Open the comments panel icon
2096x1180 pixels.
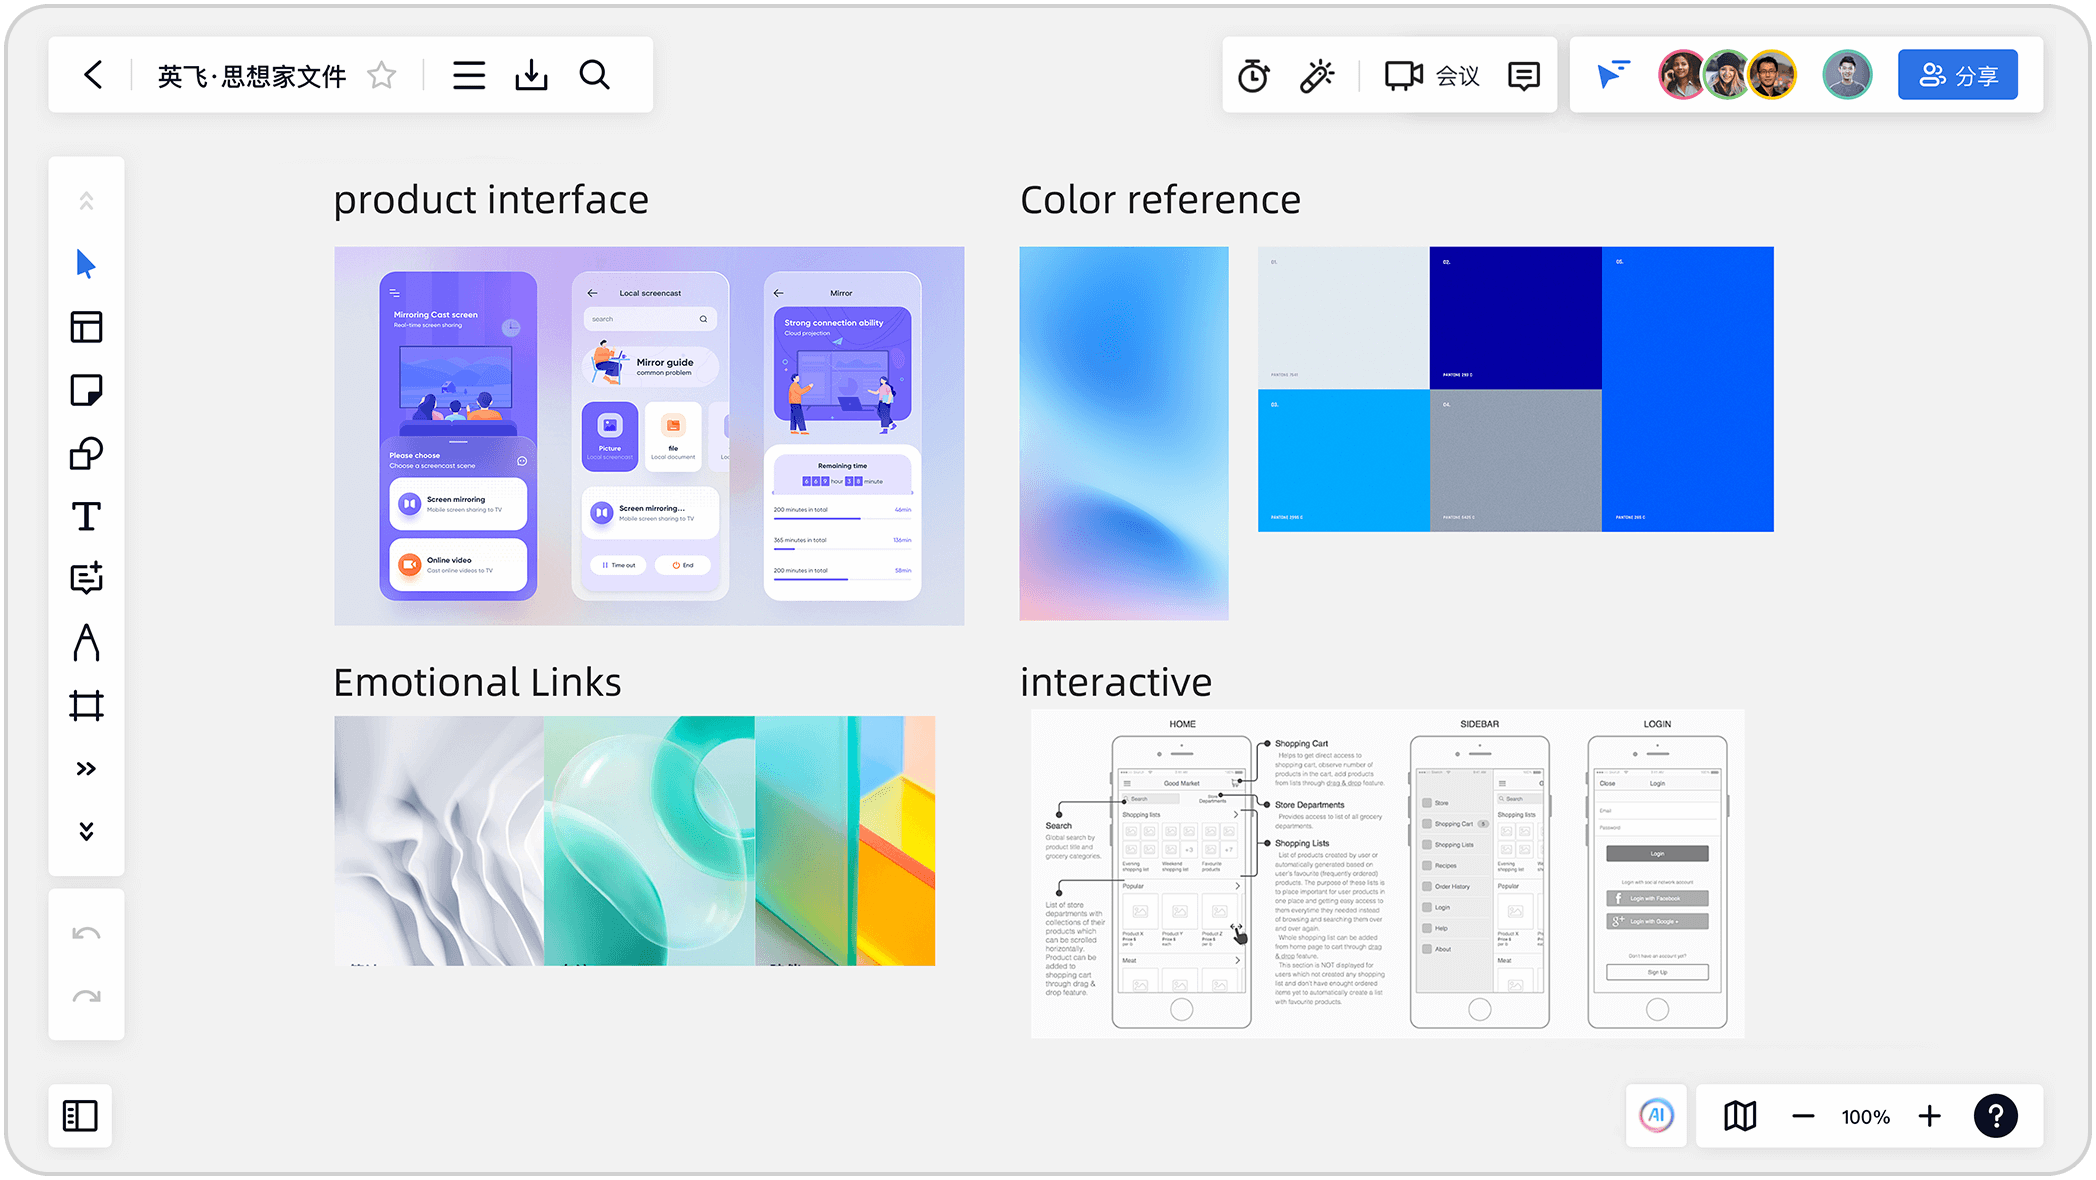point(1523,75)
